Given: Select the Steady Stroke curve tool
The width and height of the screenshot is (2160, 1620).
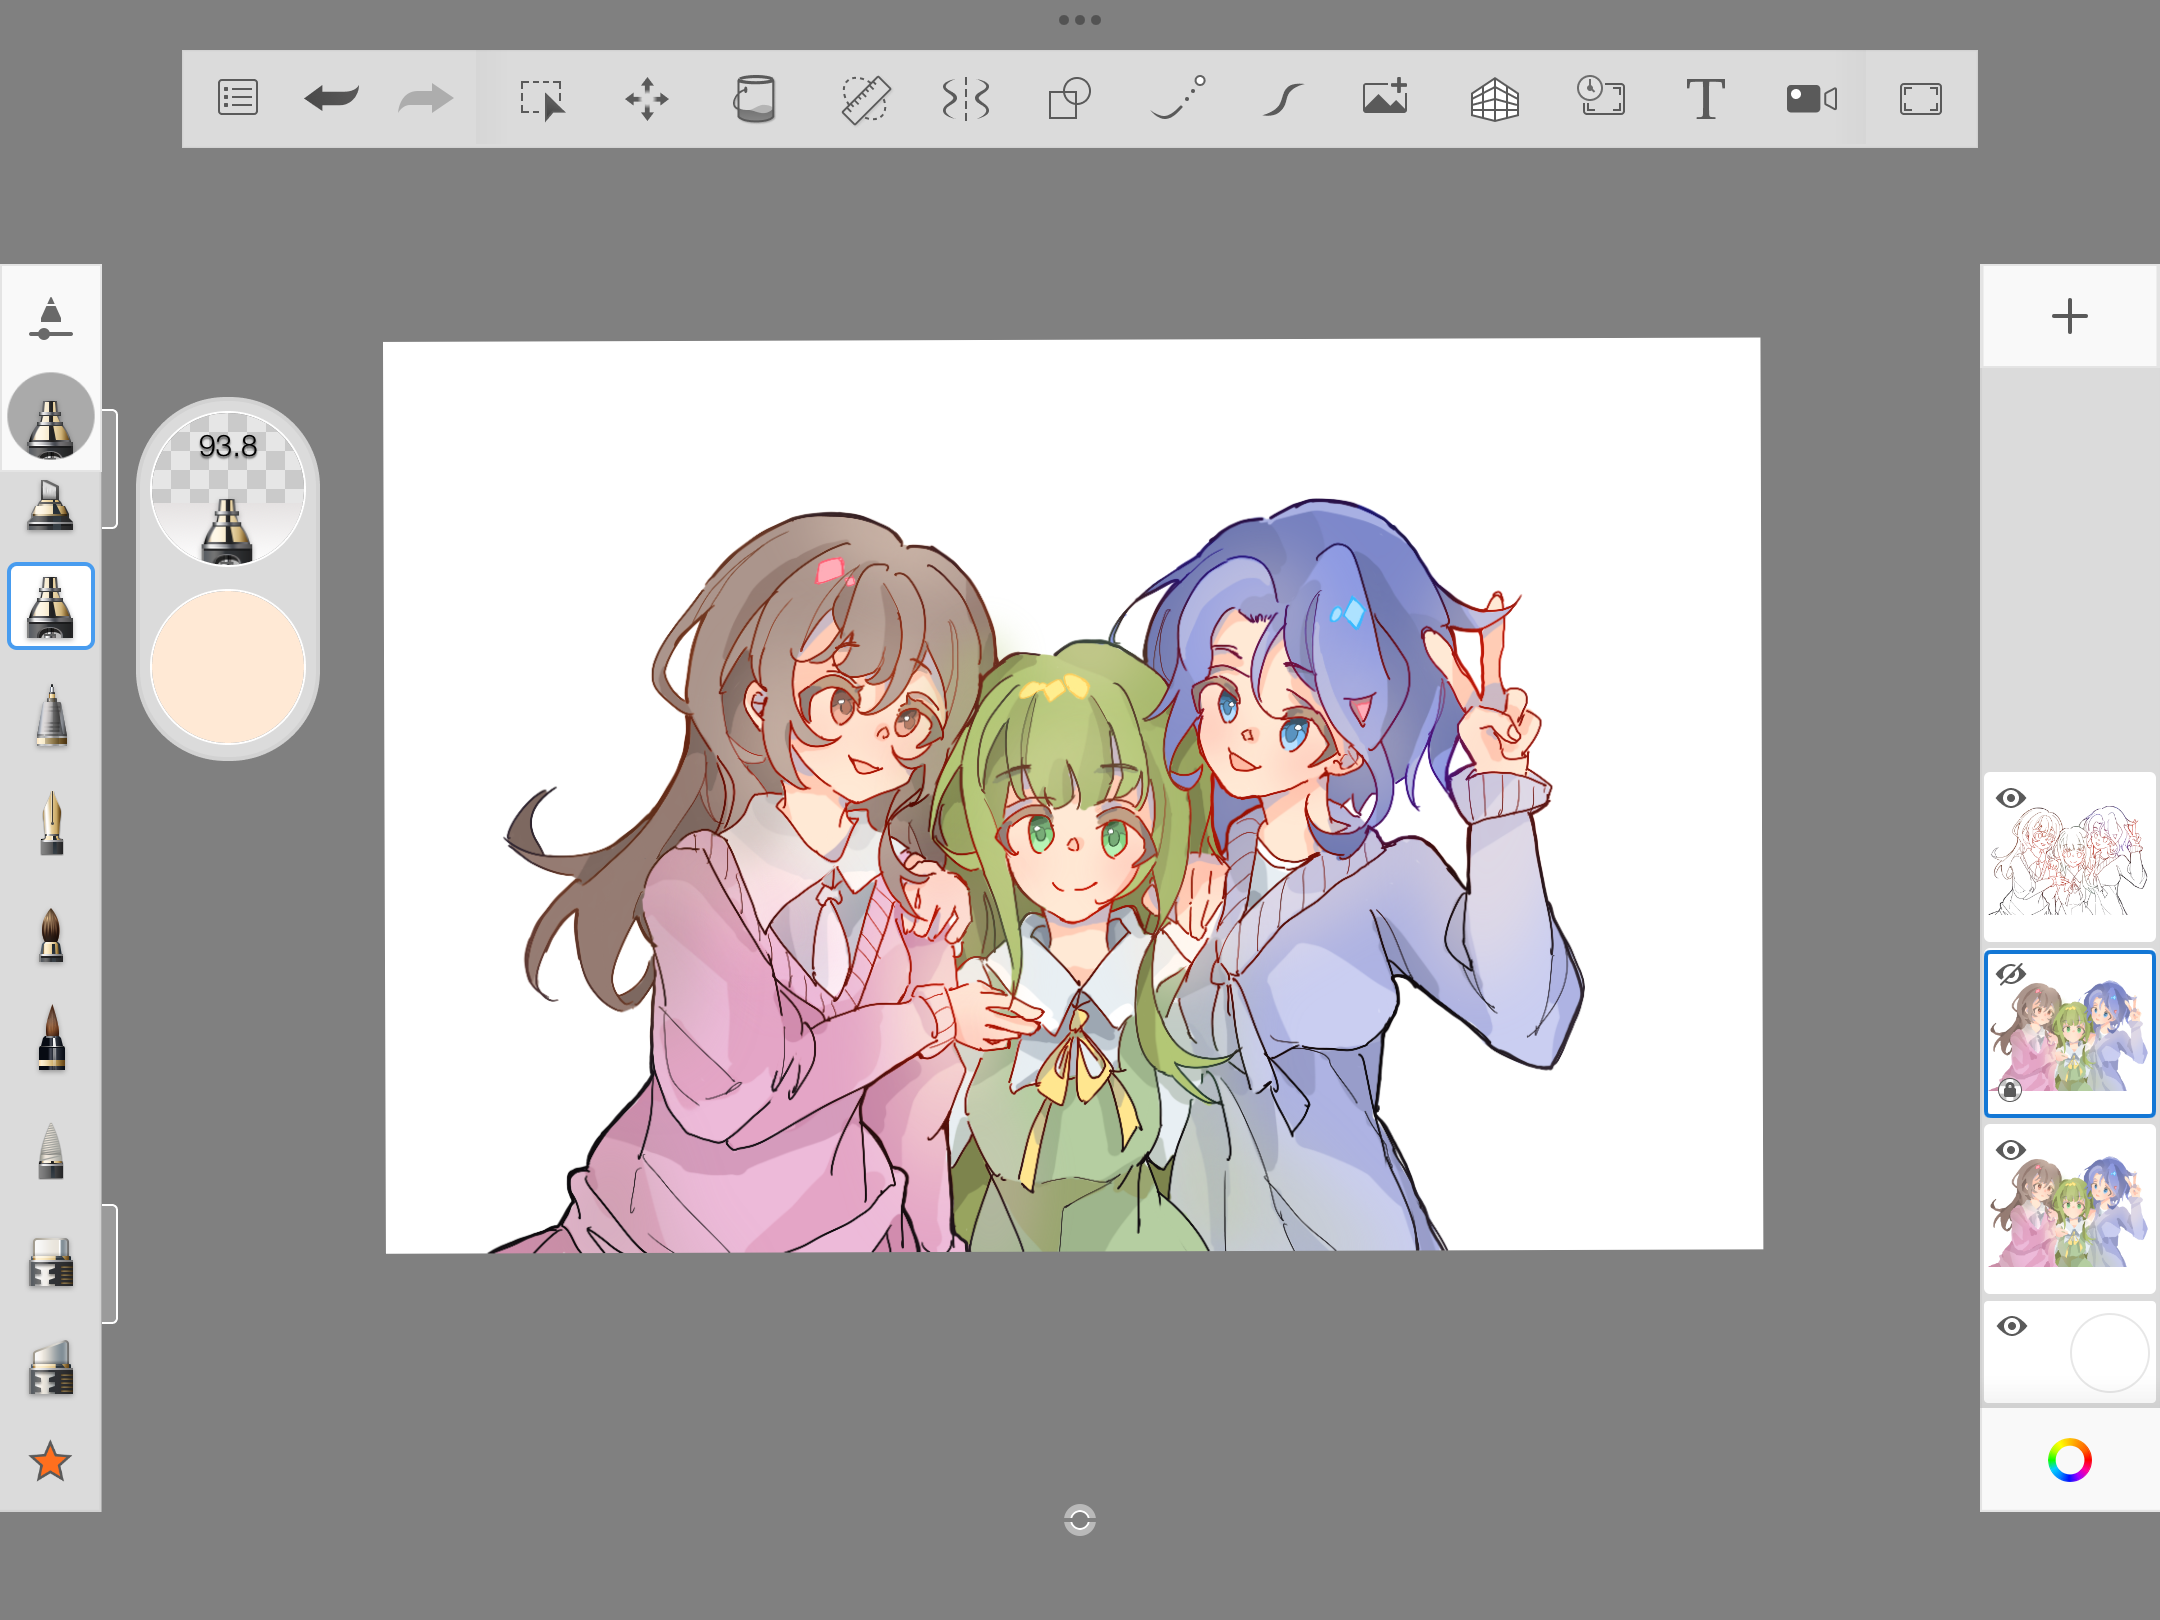Looking at the screenshot, I should click(x=1283, y=99).
